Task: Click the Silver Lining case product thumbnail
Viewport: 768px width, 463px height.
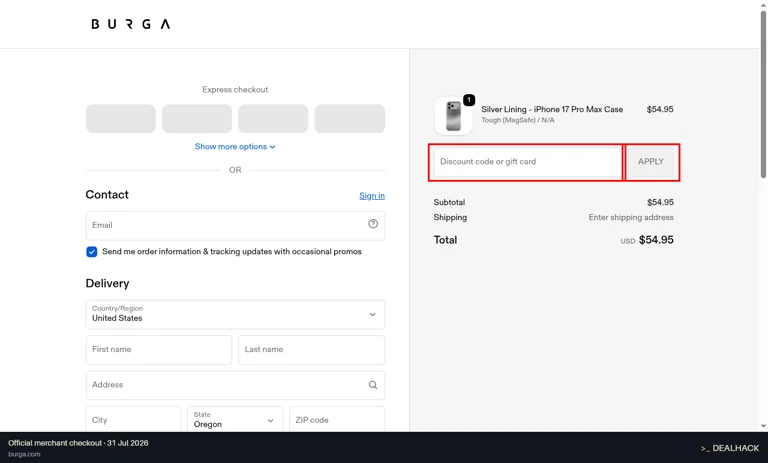Action: click(x=454, y=116)
